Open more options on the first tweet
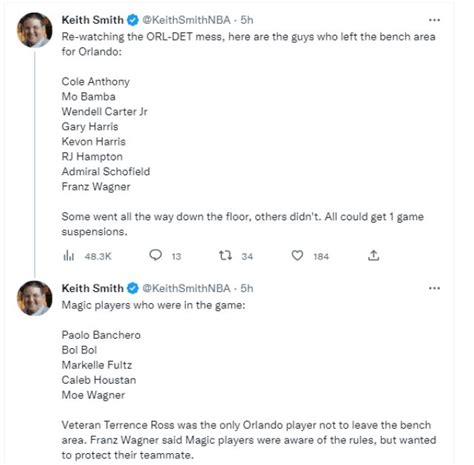474x465 pixels. point(434,20)
